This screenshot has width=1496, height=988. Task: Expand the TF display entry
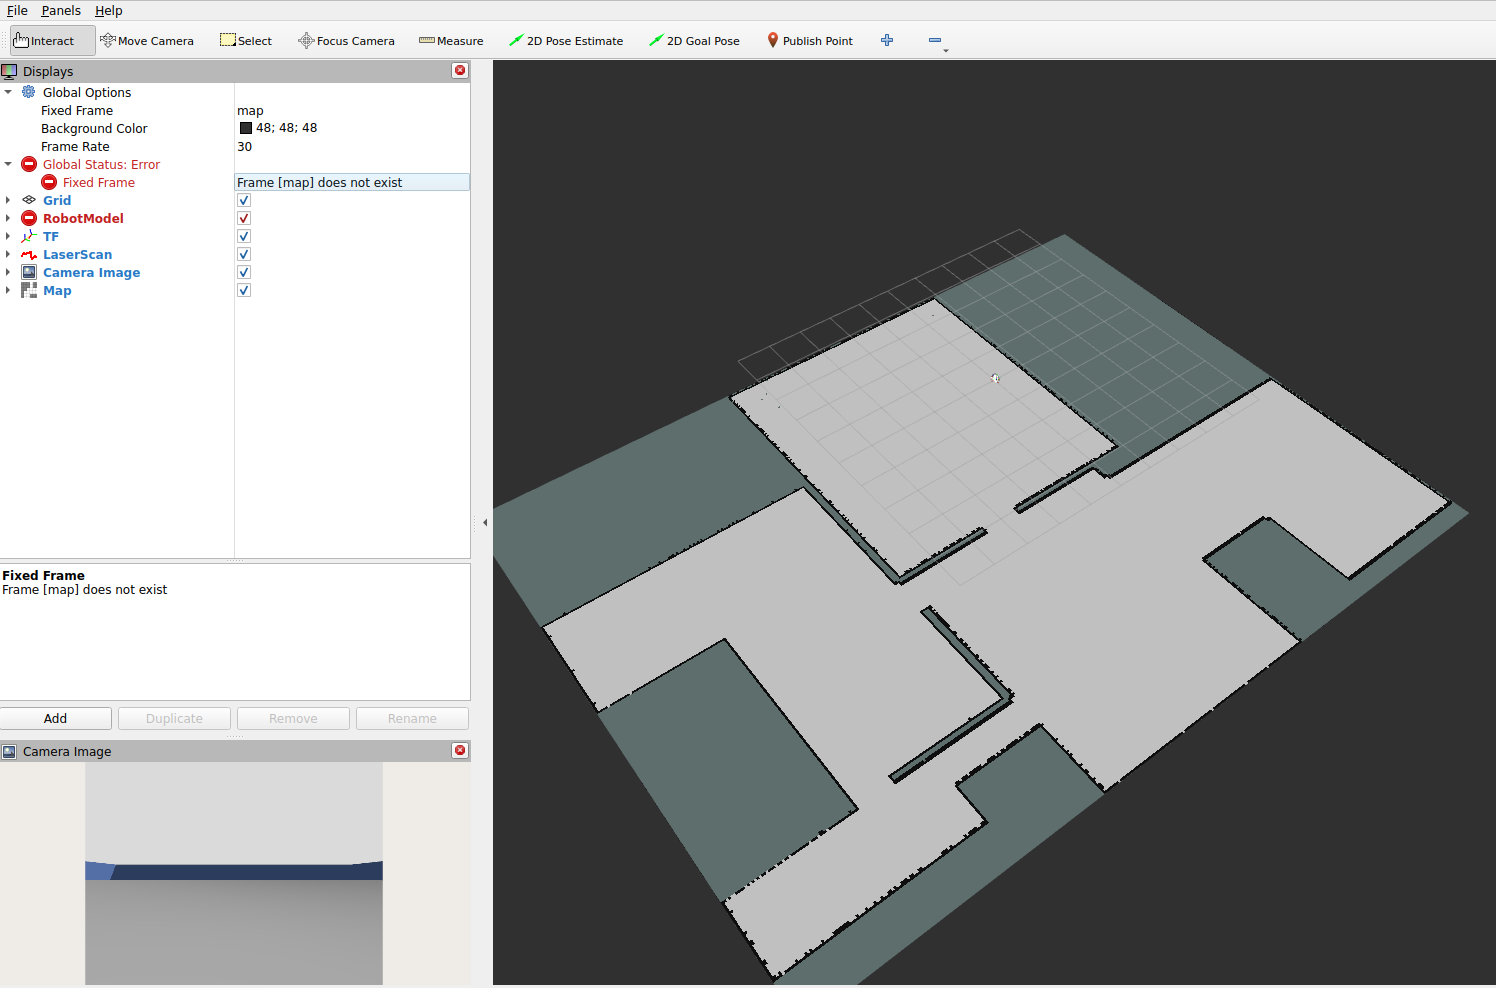[x=8, y=236]
